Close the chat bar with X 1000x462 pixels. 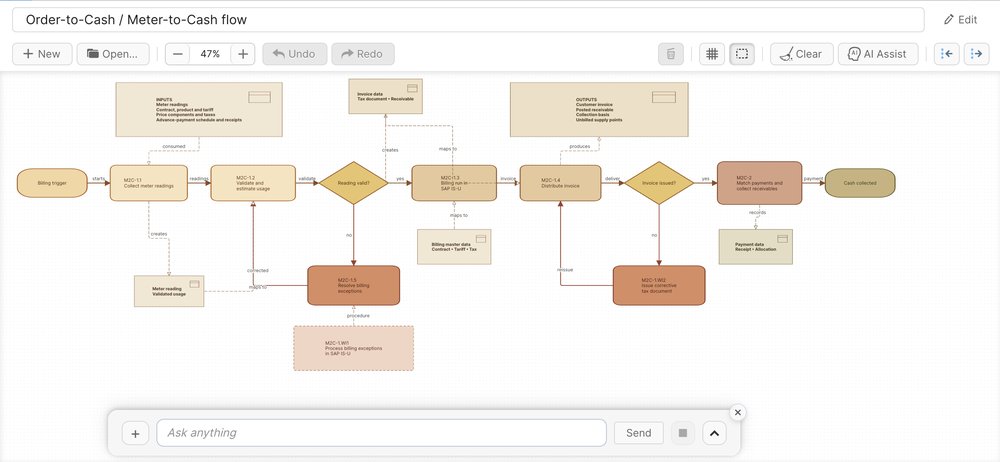(738, 413)
